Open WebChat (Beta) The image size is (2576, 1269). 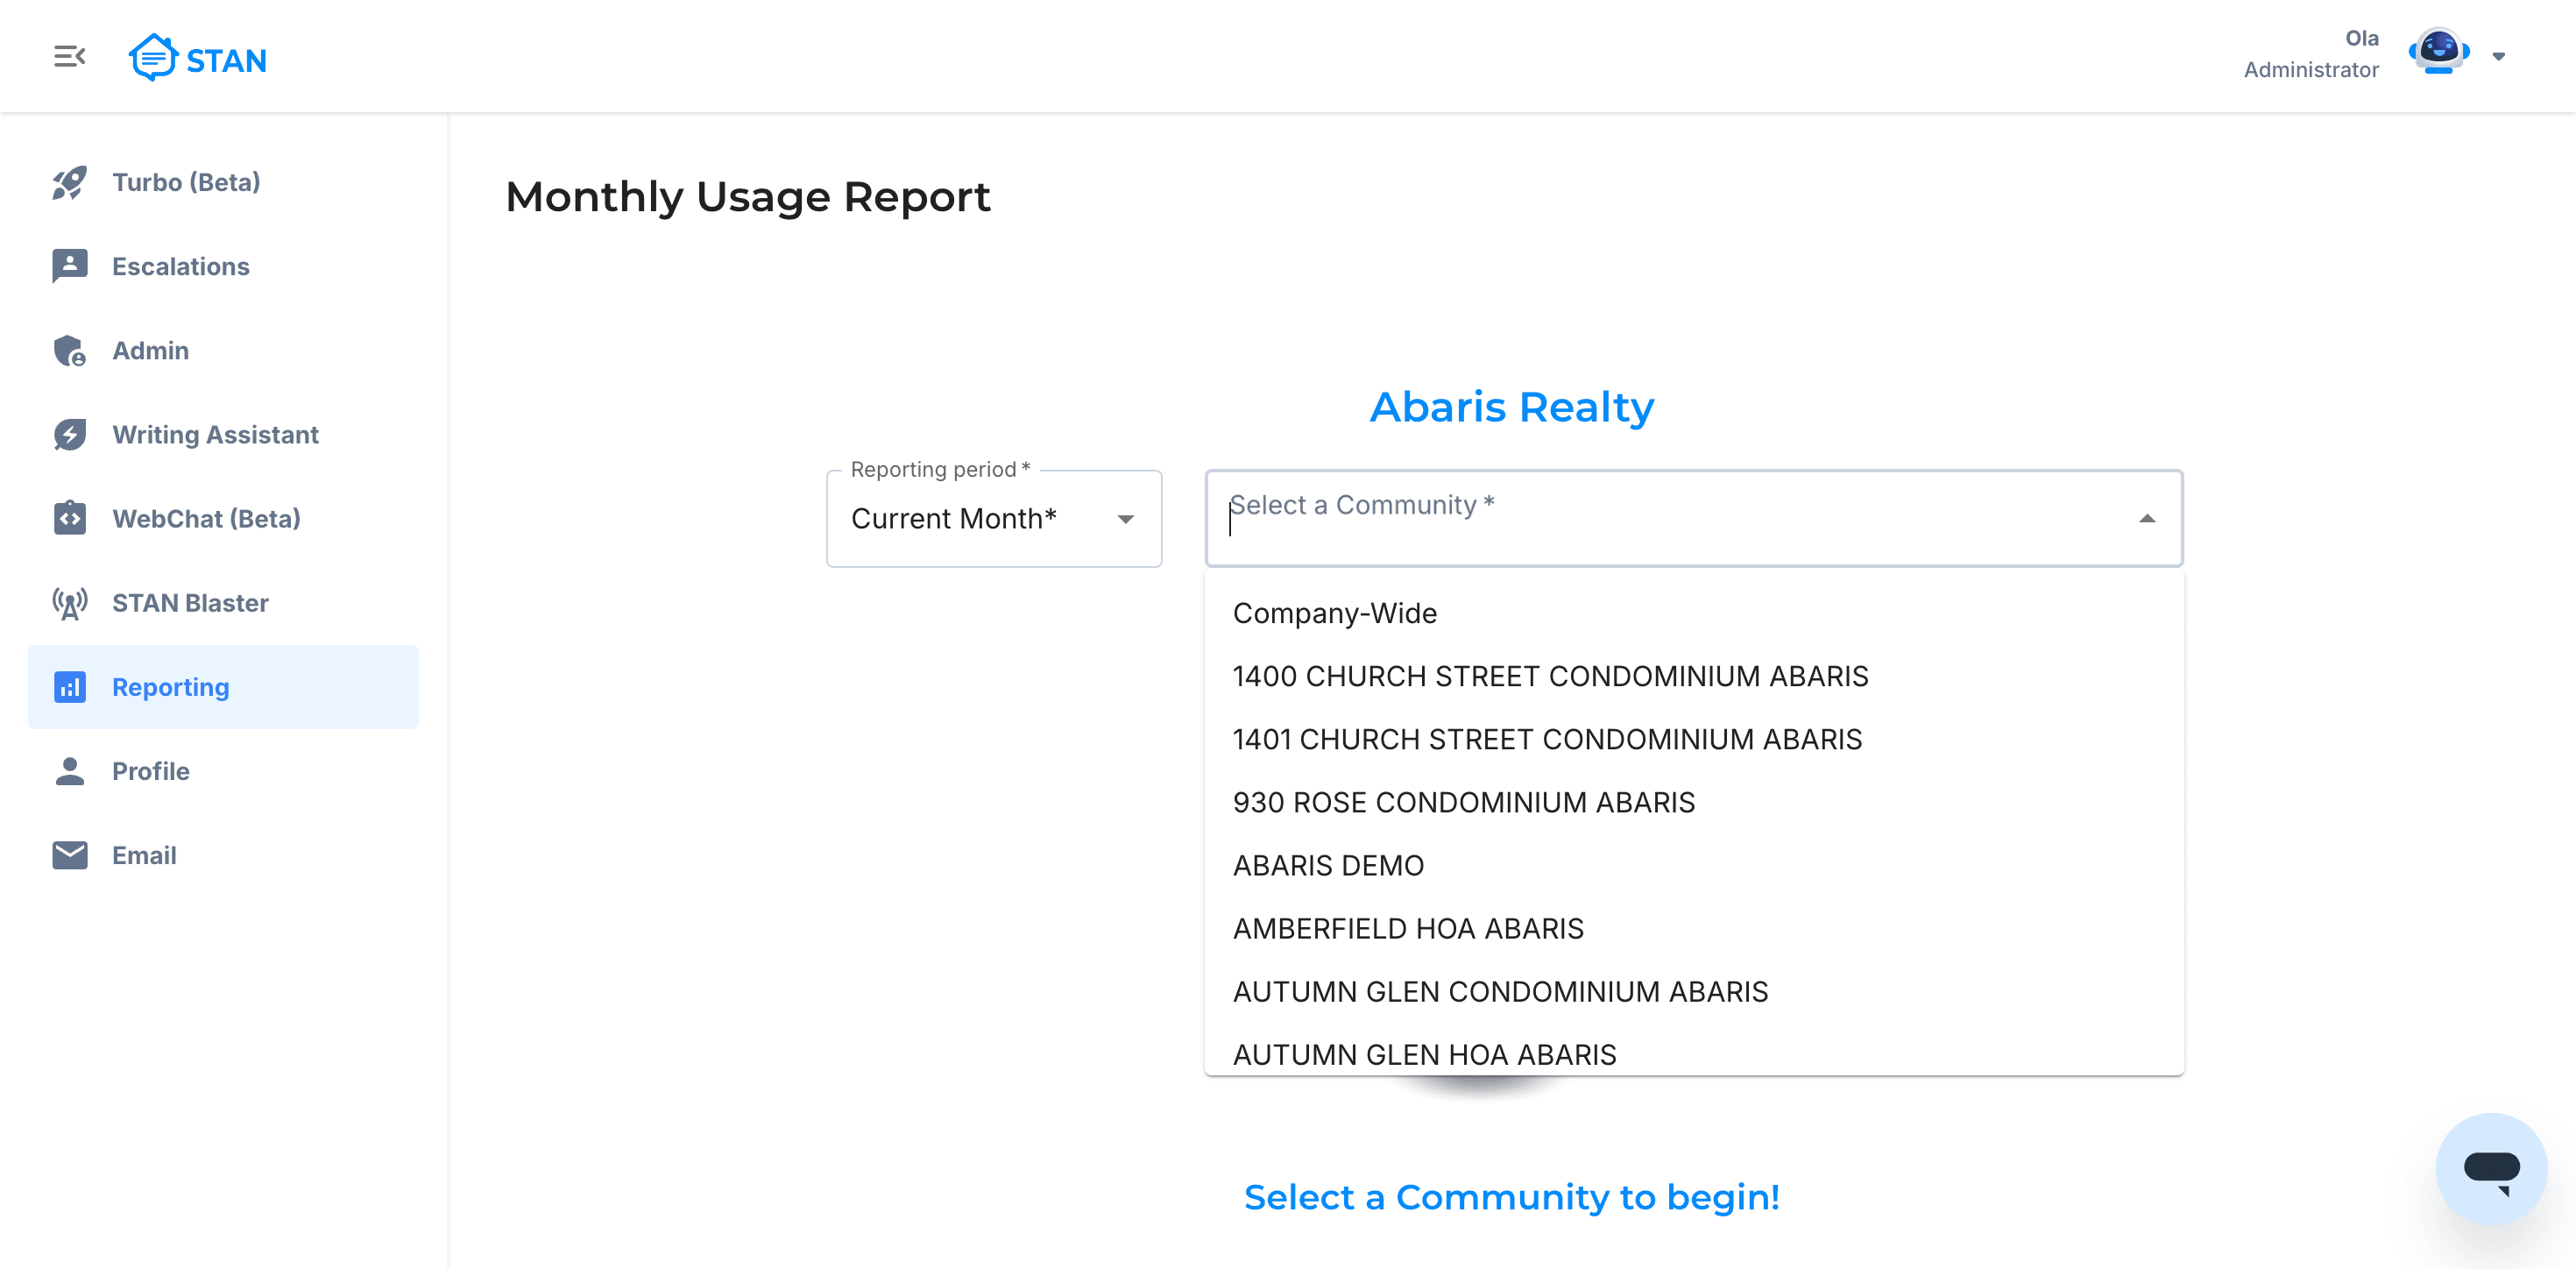pyautogui.click(x=223, y=519)
